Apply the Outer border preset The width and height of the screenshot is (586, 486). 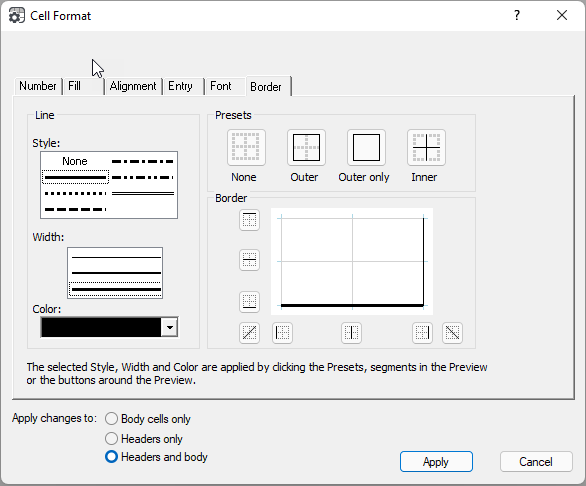(306, 148)
